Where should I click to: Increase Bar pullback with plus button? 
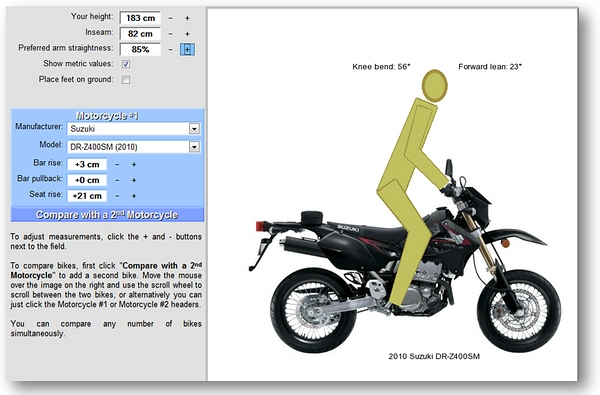134,180
